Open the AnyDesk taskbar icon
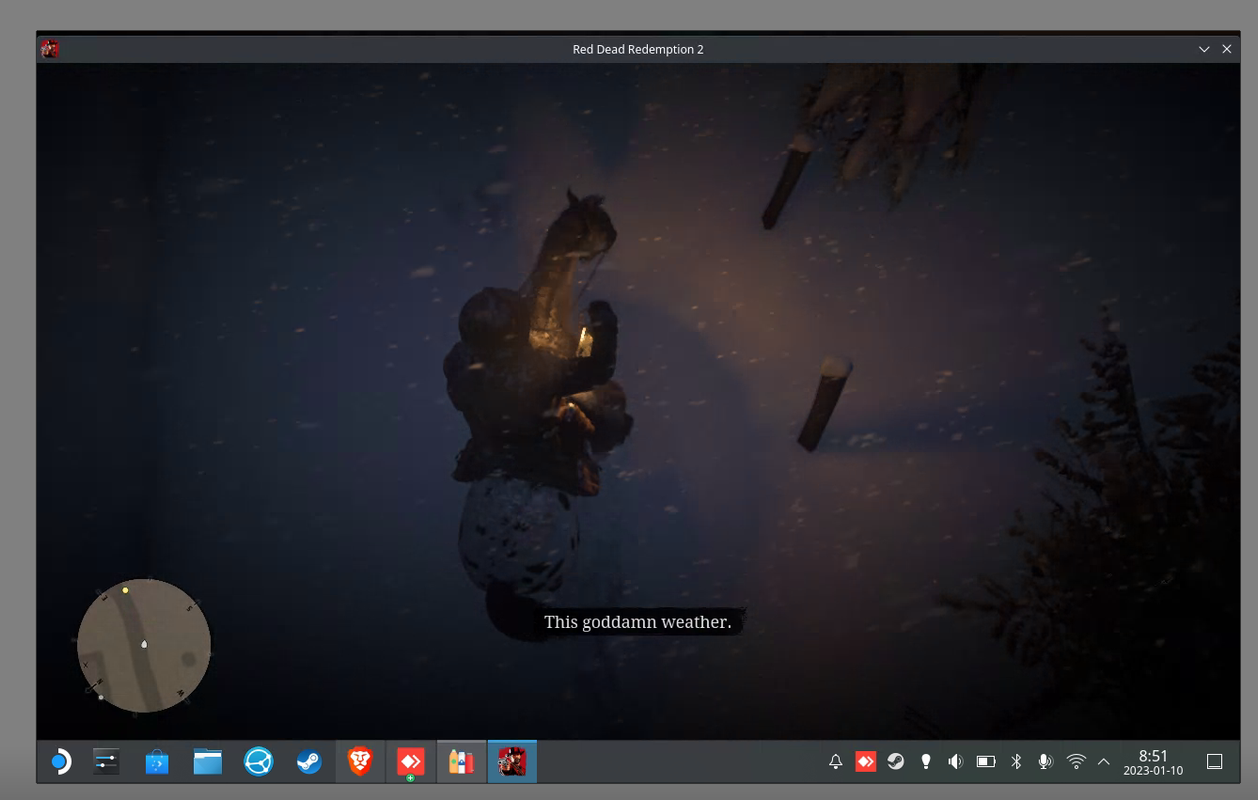The height and width of the screenshot is (800, 1258). (x=411, y=762)
